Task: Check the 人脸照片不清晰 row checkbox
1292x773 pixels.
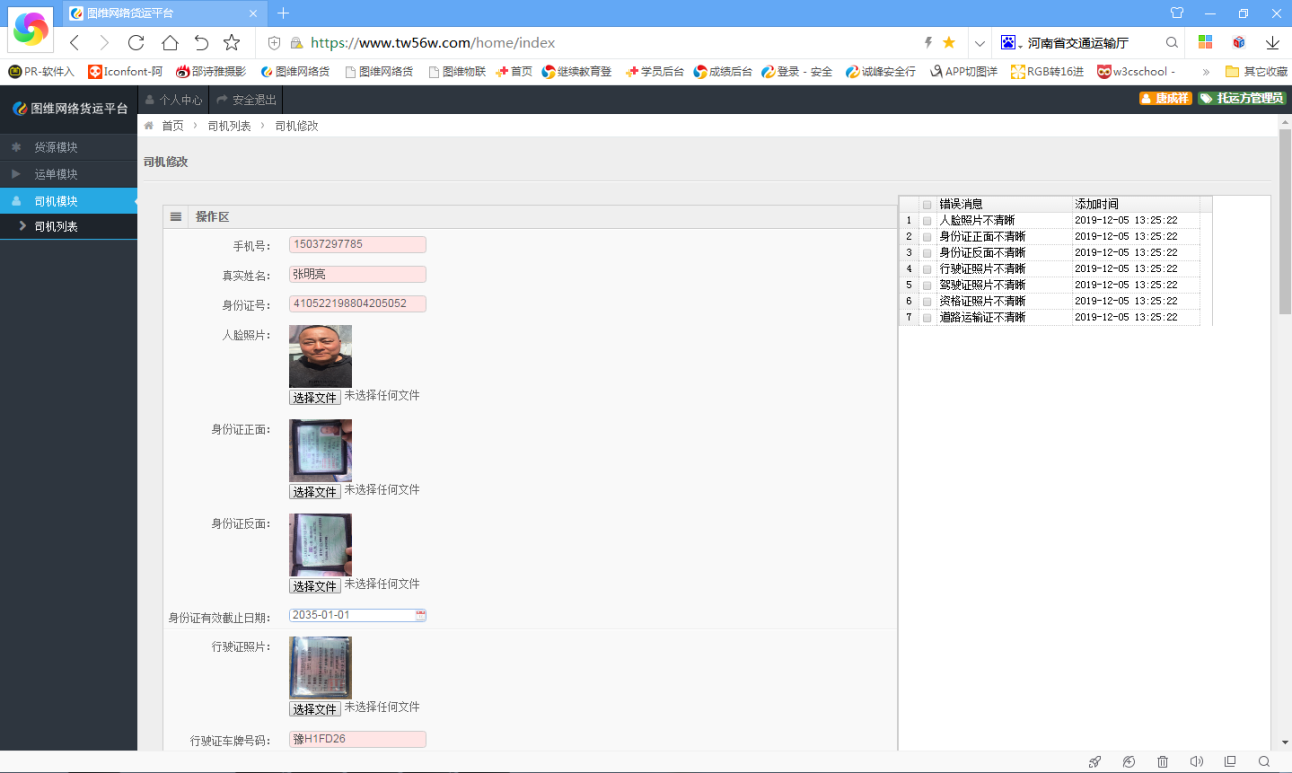Action: (927, 220)
